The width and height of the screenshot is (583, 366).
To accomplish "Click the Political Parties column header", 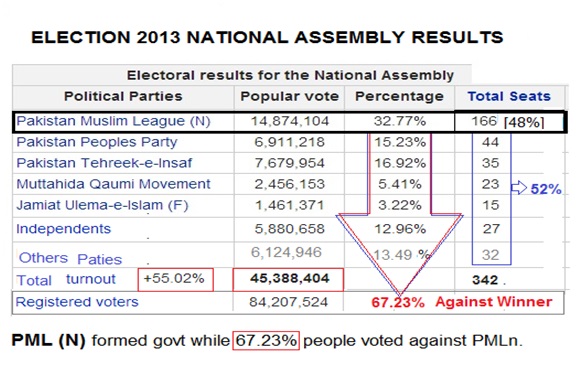I will [x=123, y=96].
